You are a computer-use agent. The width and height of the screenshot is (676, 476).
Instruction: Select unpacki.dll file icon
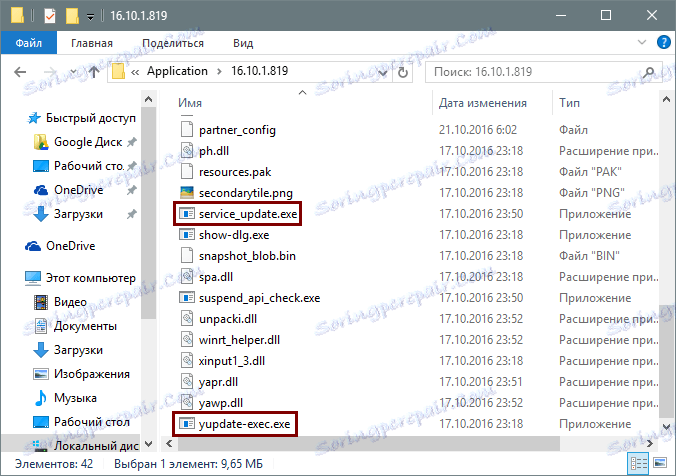[187, 319]
